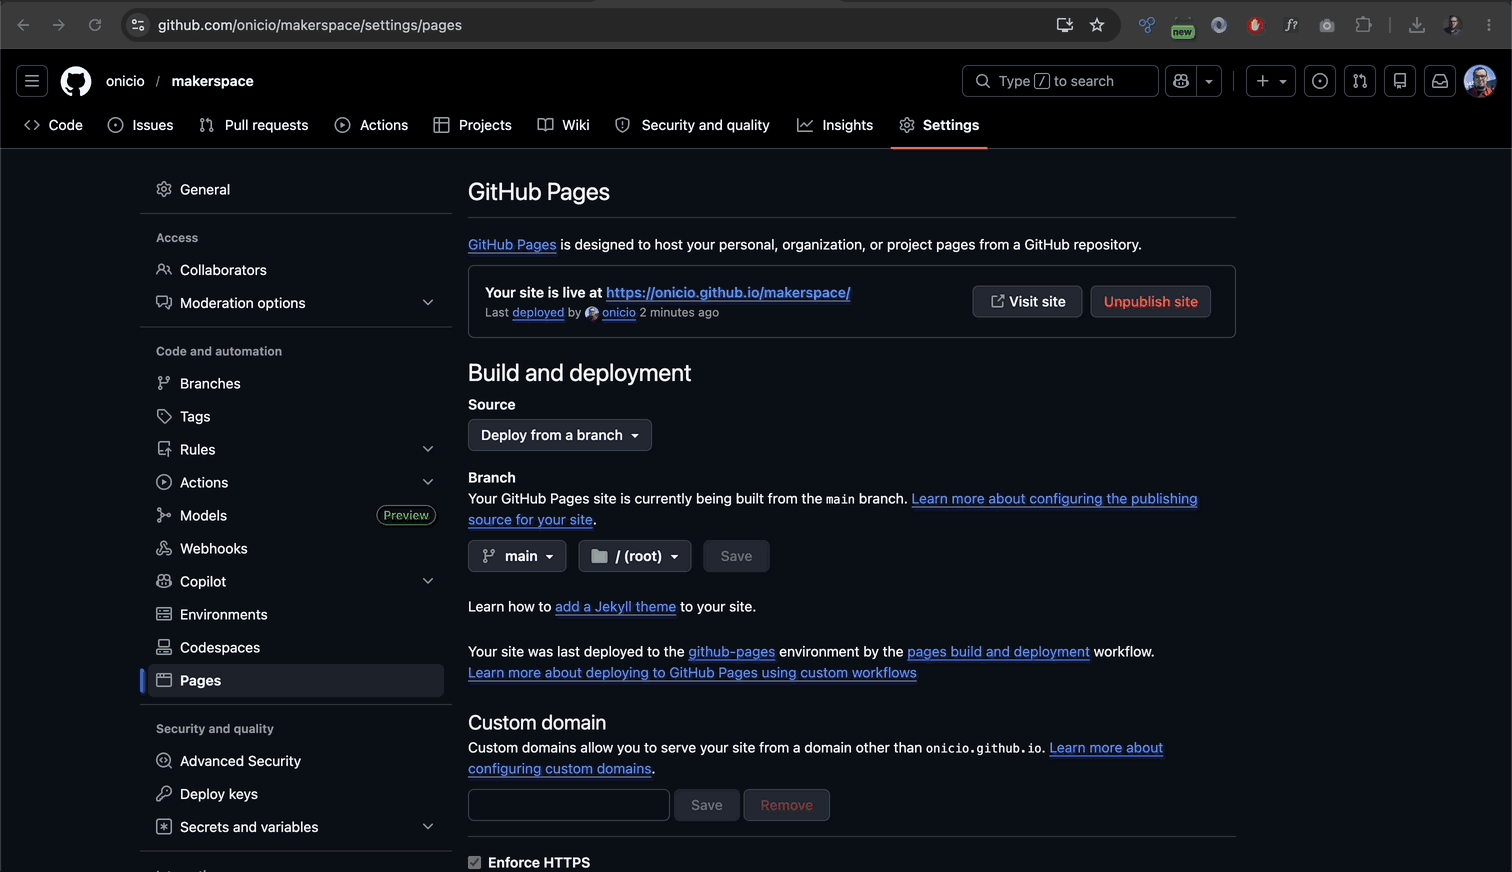Open github-pages environment link
Viewport: 1512px width, 872px height.
732,651
